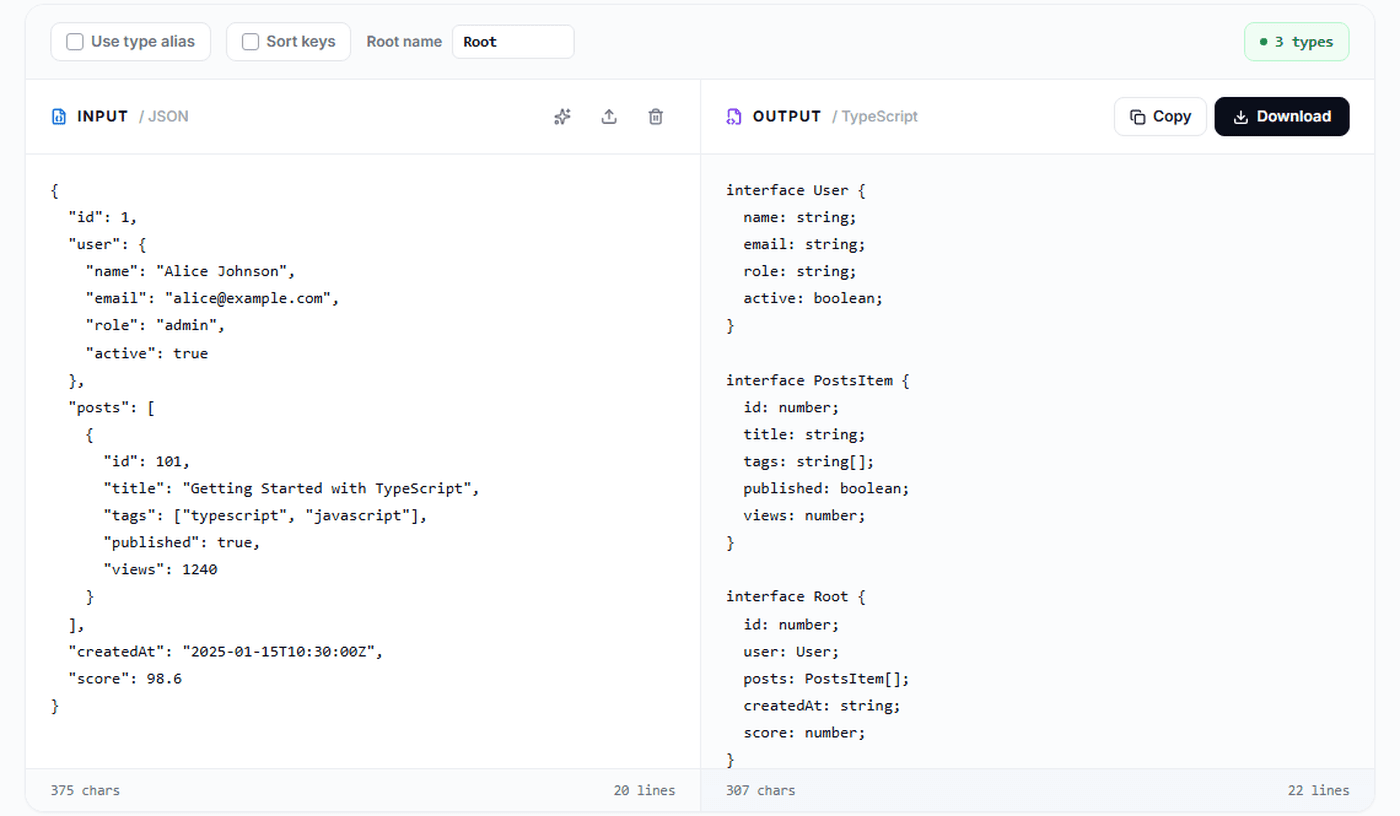The image size is (1400, 816).
Task: Click the format/beautify sparkle icon in the INPUT header
Action: click(562, 117)
